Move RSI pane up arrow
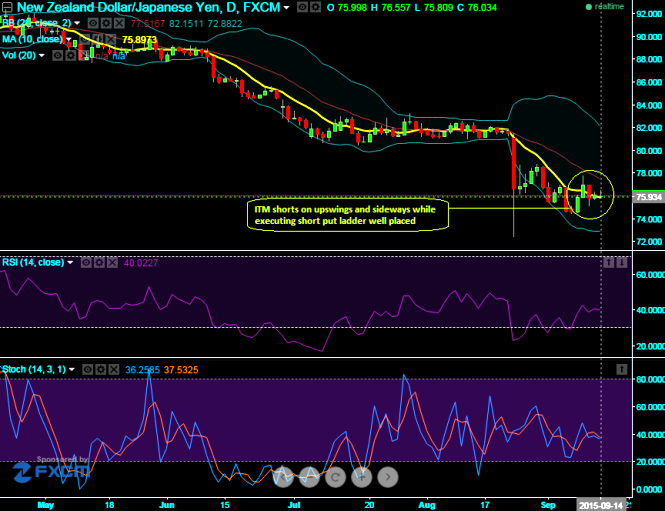Image resolution: width=665 pixels, height=511 pixels. click(609, 263)
